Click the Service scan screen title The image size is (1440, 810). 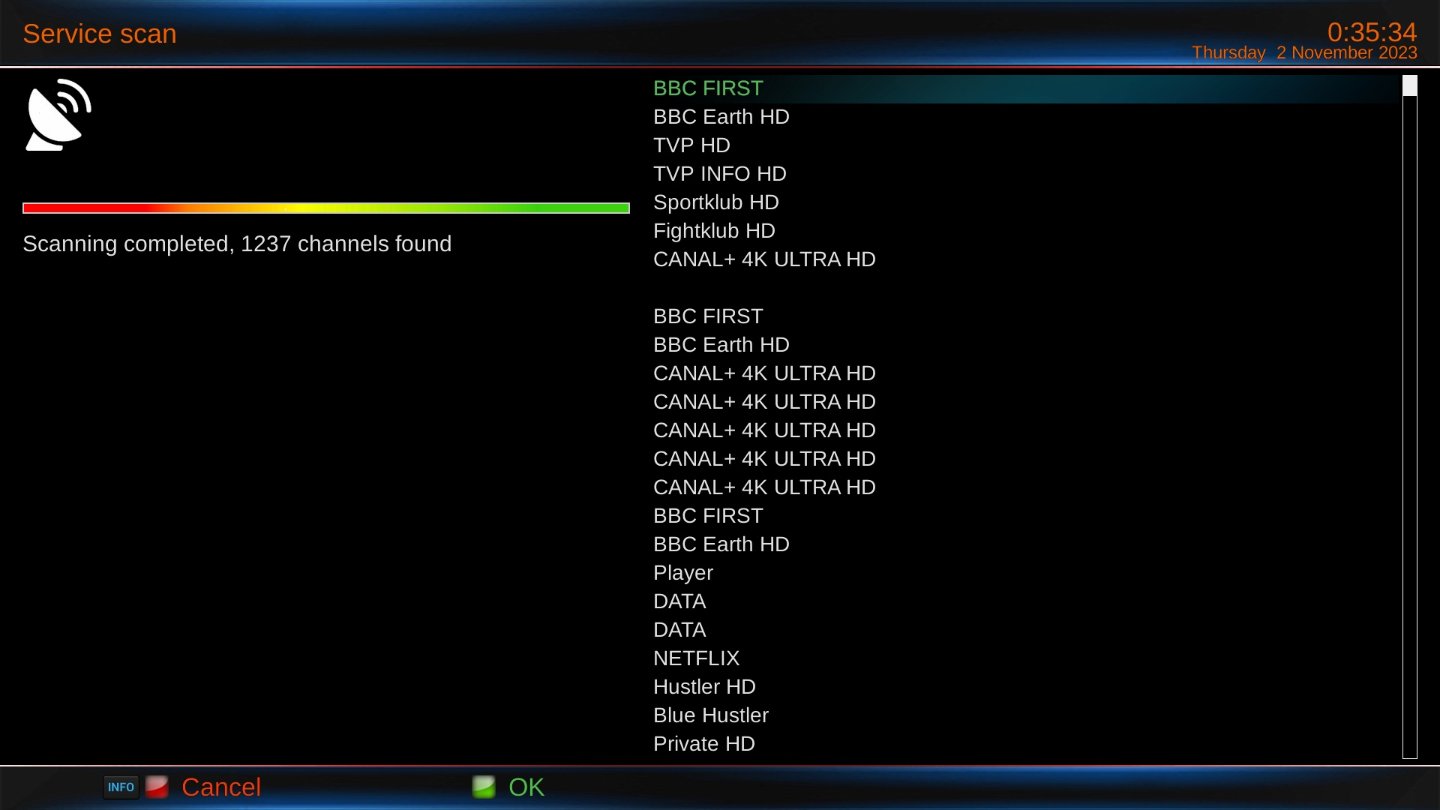[x=100, y=33]
